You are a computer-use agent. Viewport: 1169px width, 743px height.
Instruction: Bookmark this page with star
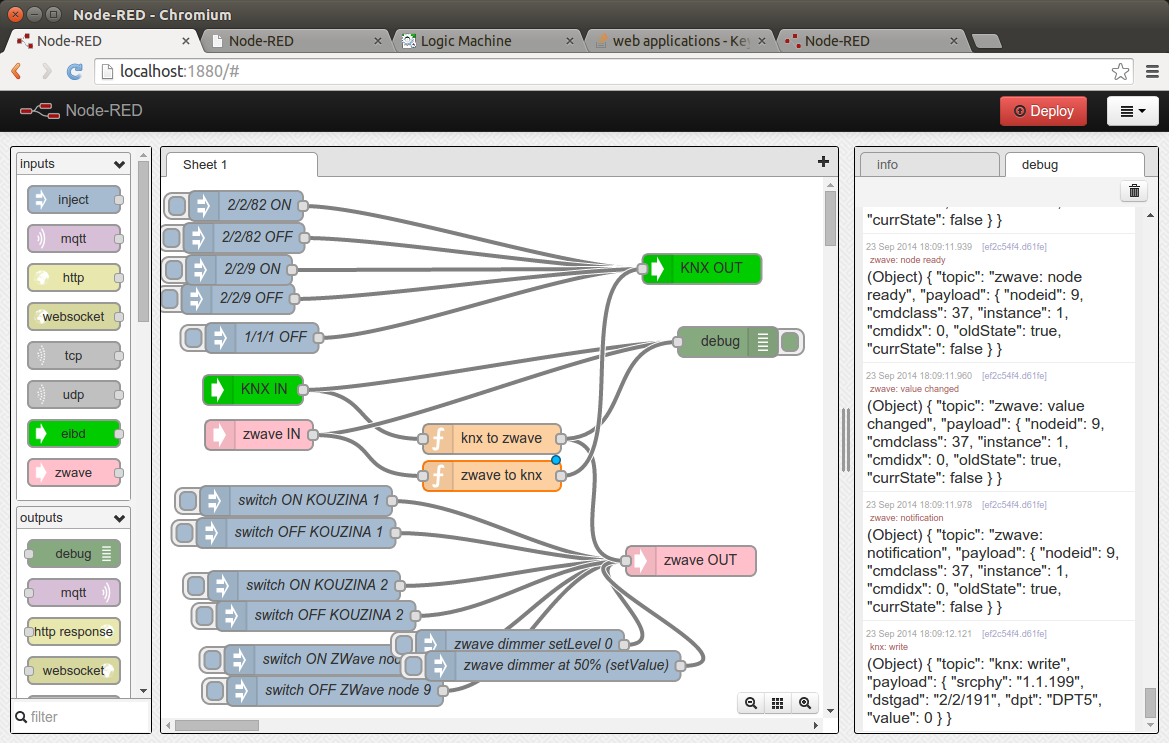tap(1120, 72)
